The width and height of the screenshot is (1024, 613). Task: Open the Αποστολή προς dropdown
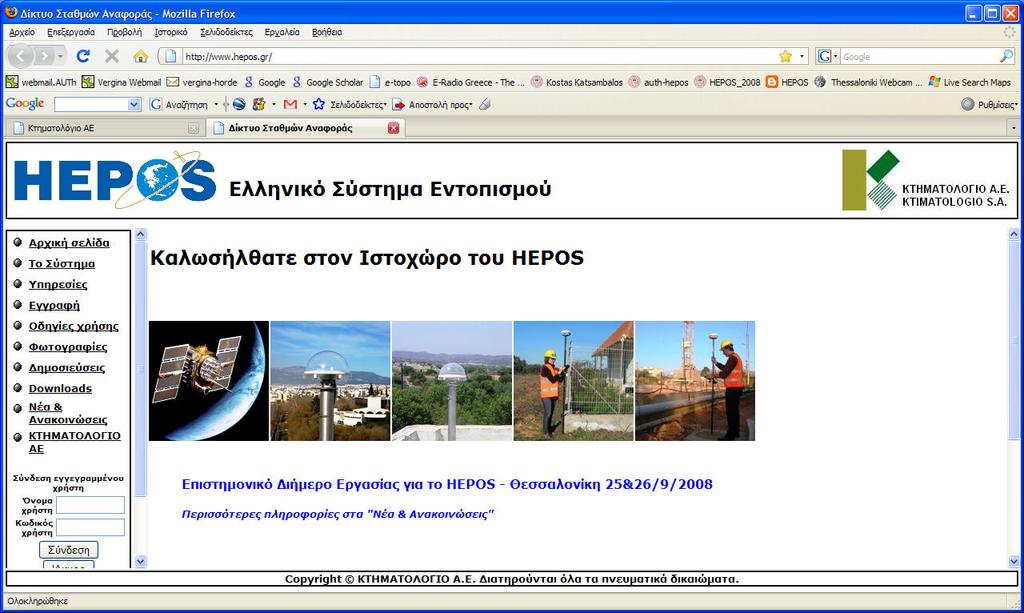(x=432, y=104)
